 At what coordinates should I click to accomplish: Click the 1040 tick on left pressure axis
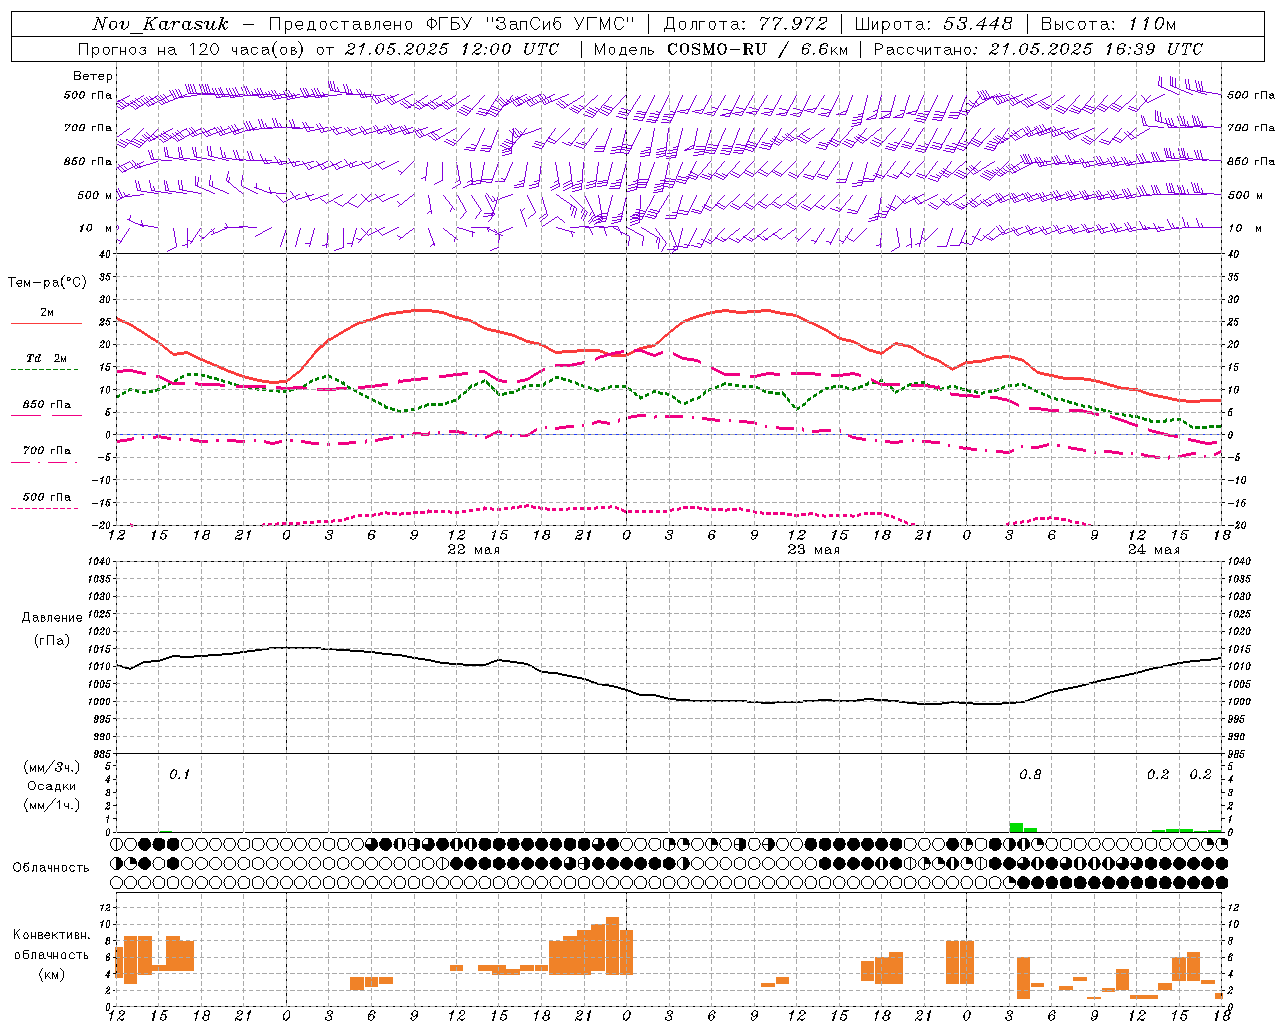(97, 561)
